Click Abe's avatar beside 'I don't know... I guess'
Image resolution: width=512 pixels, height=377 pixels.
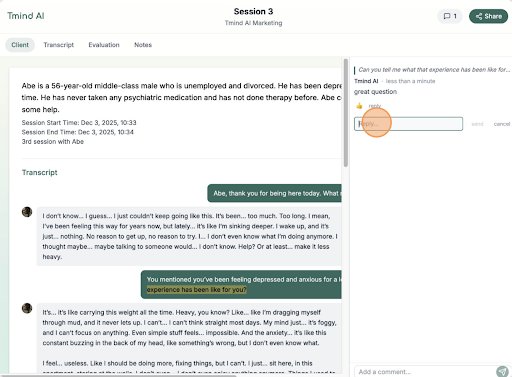(27, 212)
